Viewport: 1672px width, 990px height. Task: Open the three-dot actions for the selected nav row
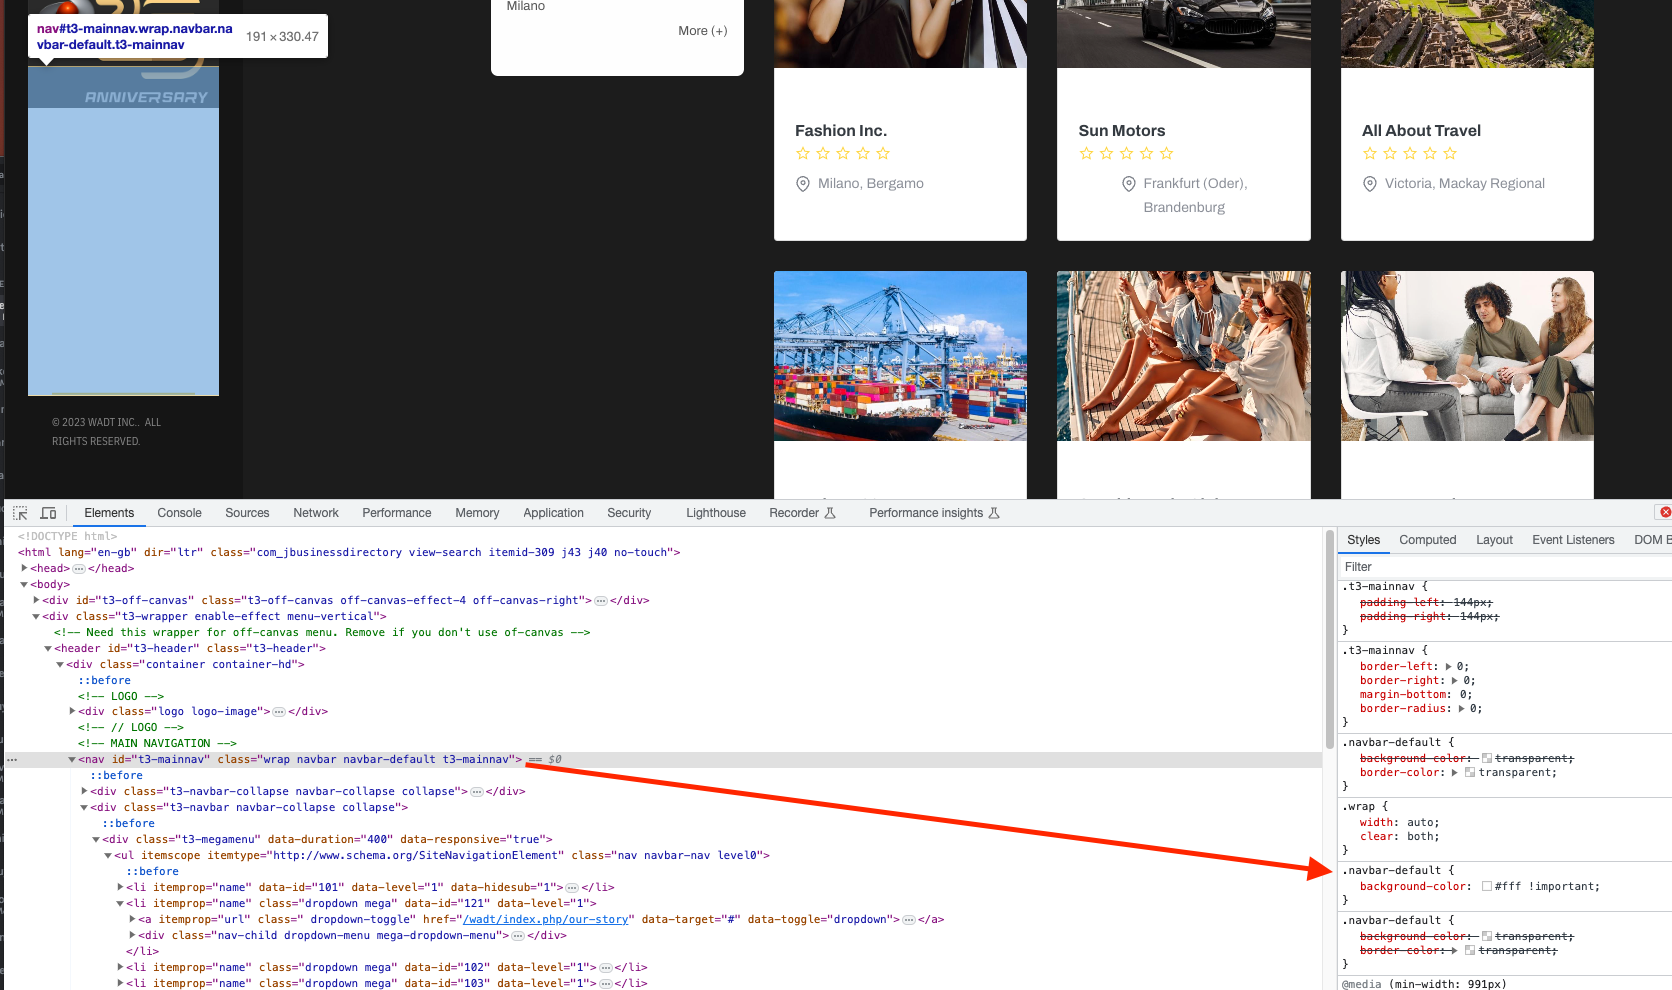[x=12, y=760]
